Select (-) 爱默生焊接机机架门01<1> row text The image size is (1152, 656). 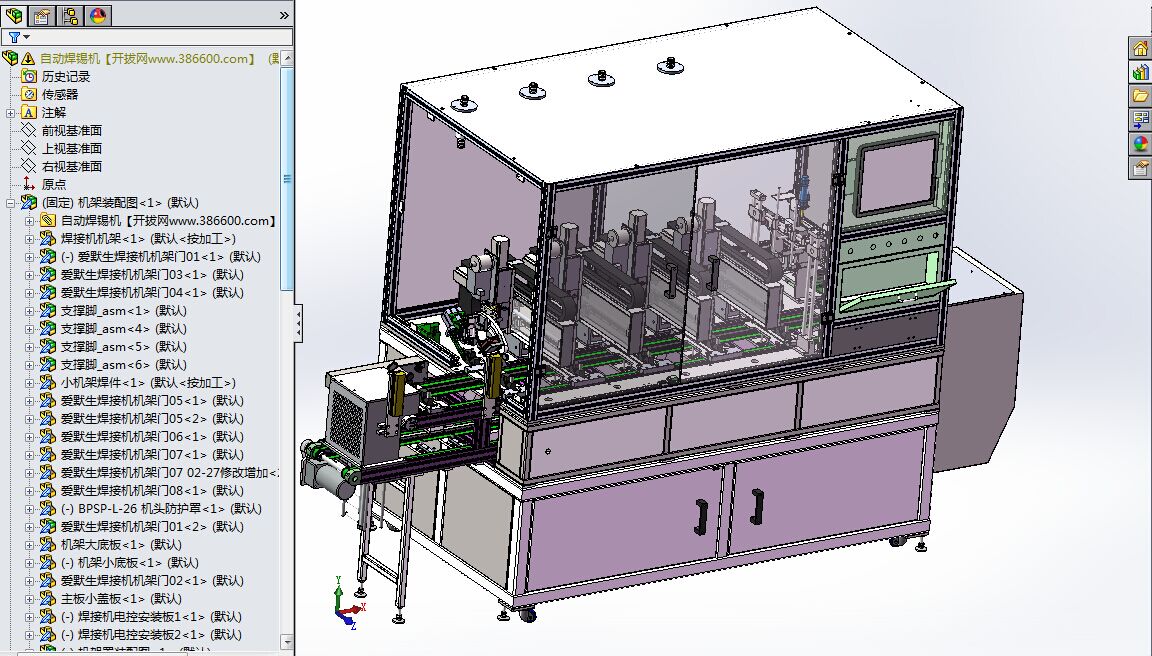161,256
